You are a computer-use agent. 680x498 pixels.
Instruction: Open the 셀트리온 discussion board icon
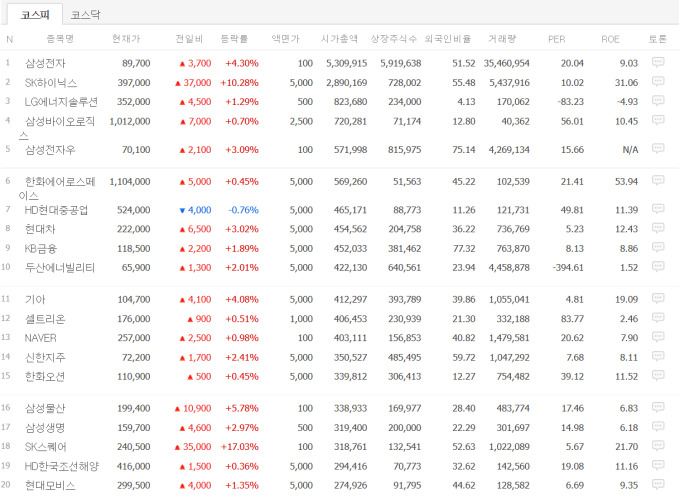pyautogui.click(x=658, y=318)
